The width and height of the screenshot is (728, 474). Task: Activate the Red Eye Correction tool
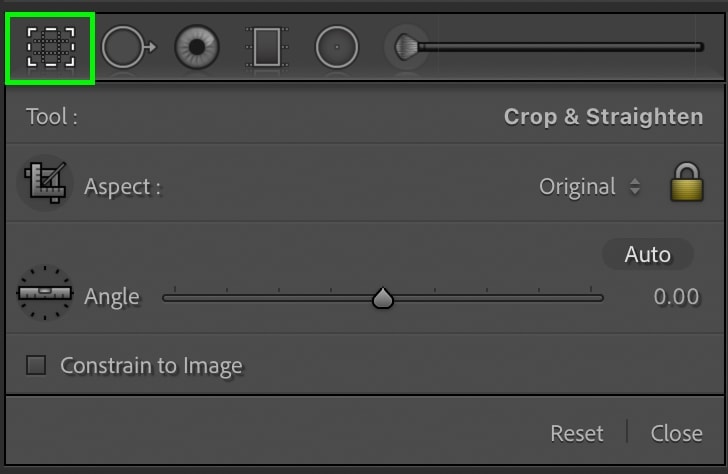(x=197, y=47)
